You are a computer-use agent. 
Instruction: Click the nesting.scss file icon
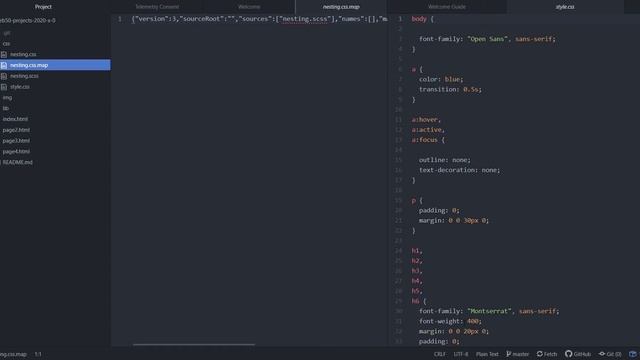tap(4, 76)
